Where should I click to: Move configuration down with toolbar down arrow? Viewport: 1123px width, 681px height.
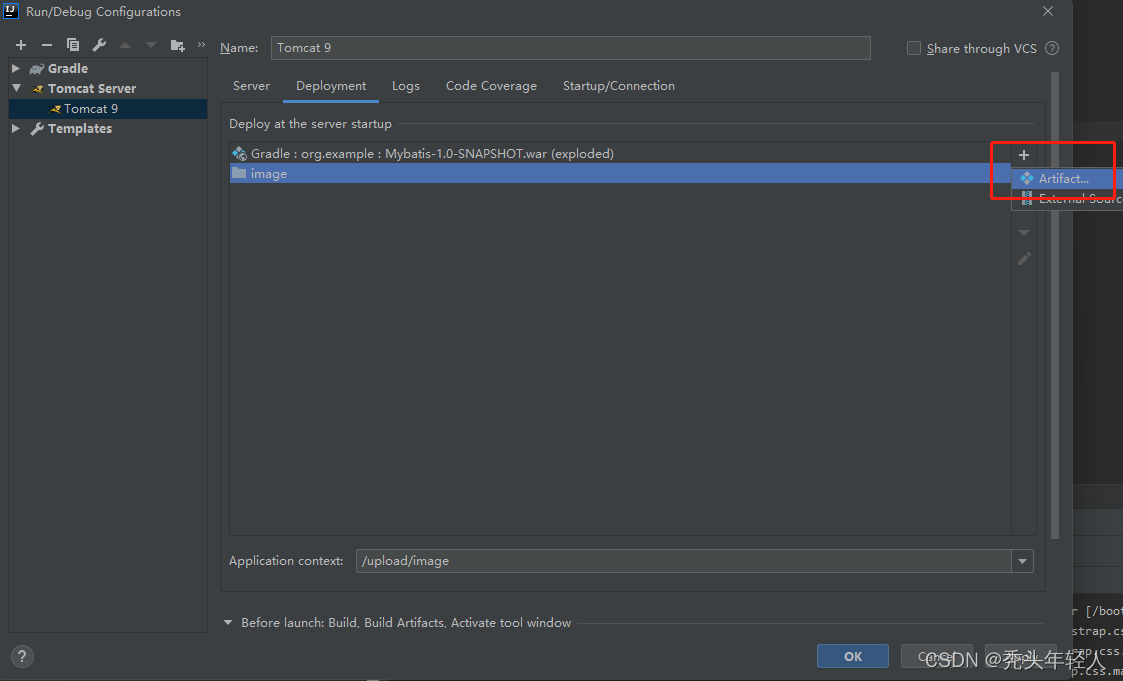click(x=150, y=45)
